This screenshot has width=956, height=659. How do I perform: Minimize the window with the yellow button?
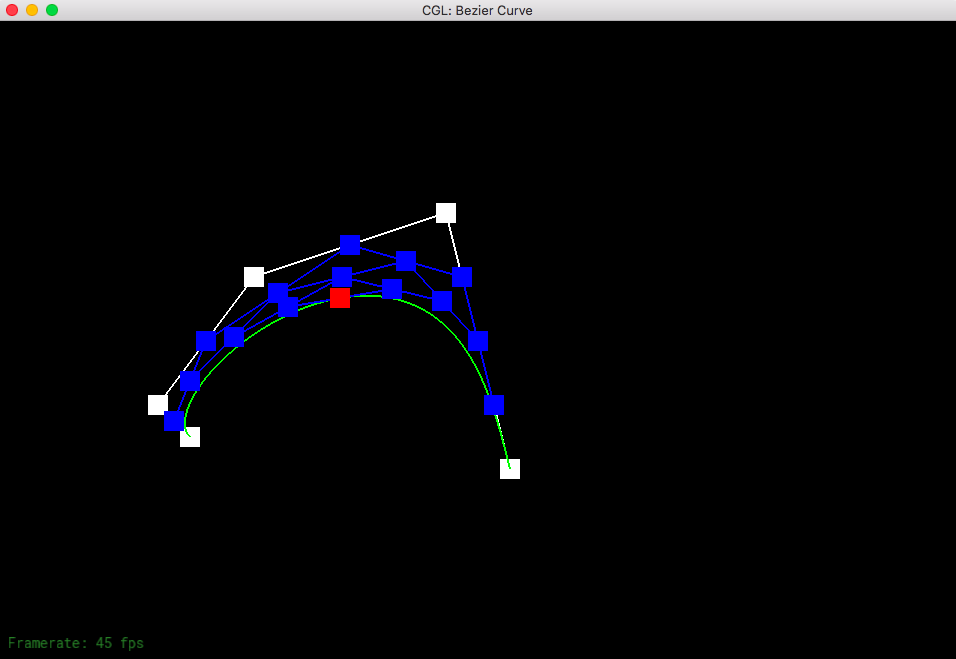[32, 10]
